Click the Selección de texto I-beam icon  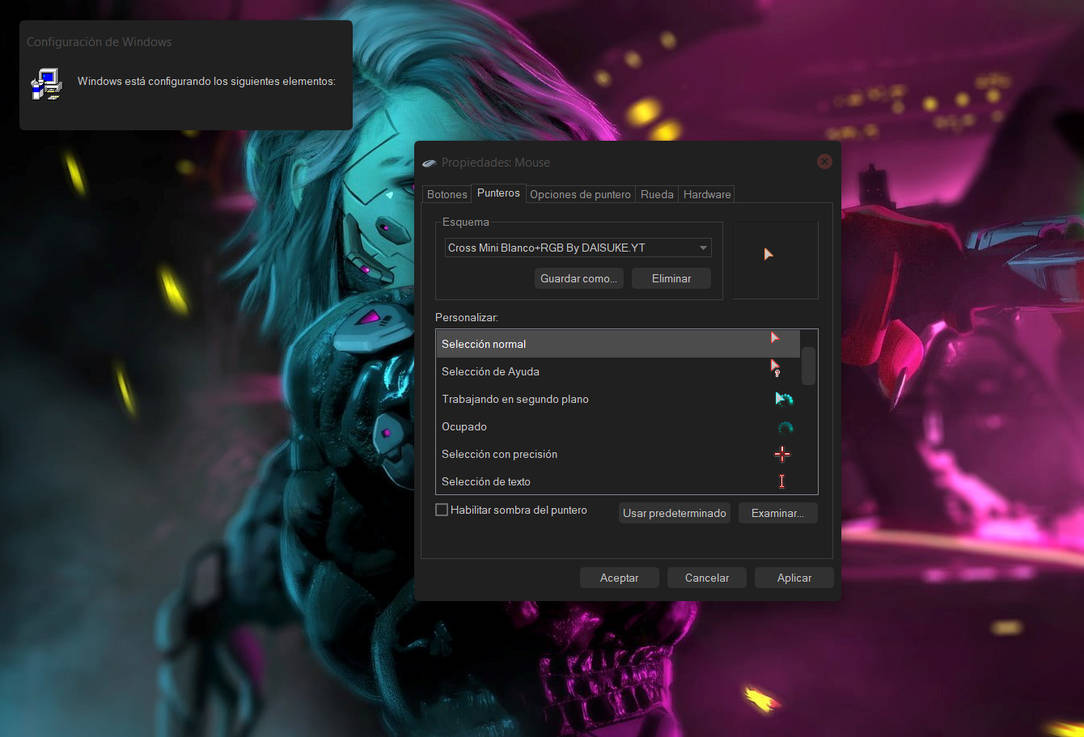click(x=782, y=481)
